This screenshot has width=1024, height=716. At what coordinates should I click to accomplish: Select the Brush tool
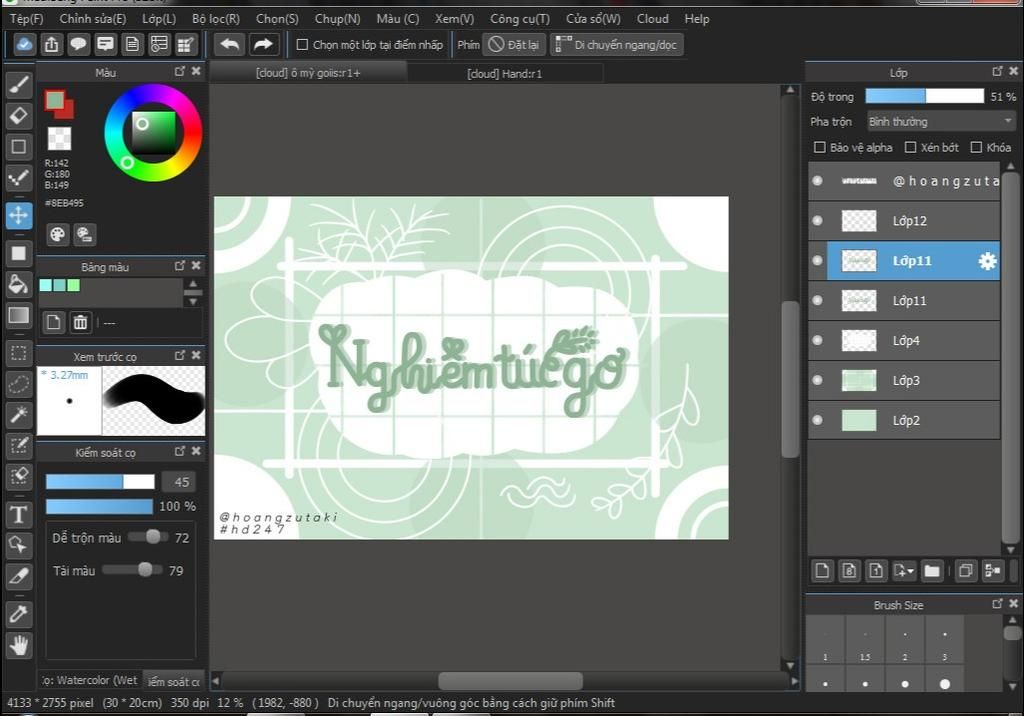pyautogui.click(x=19, y=84)
